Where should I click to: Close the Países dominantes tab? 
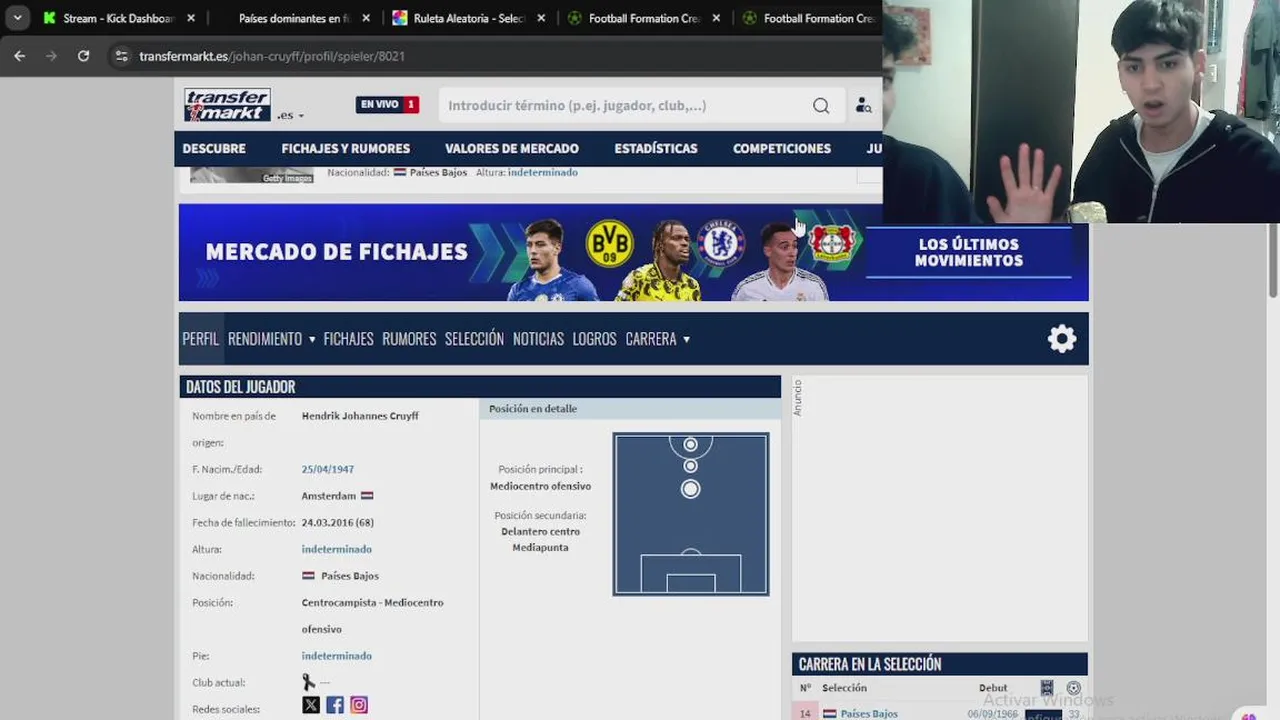point(366,18)
